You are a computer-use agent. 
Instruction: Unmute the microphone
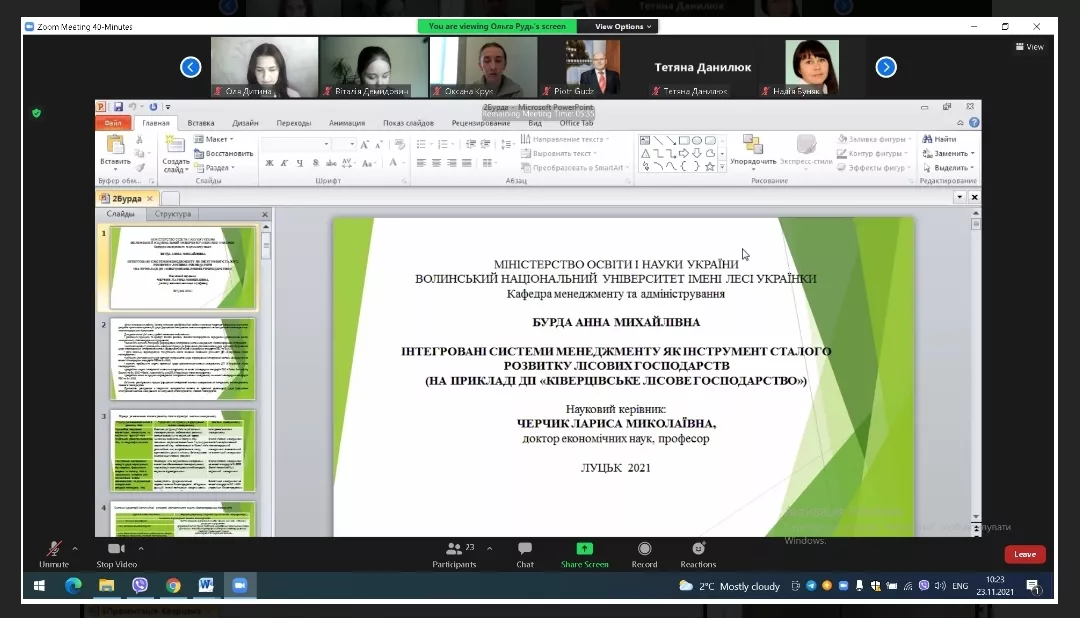tap(53, 549)
